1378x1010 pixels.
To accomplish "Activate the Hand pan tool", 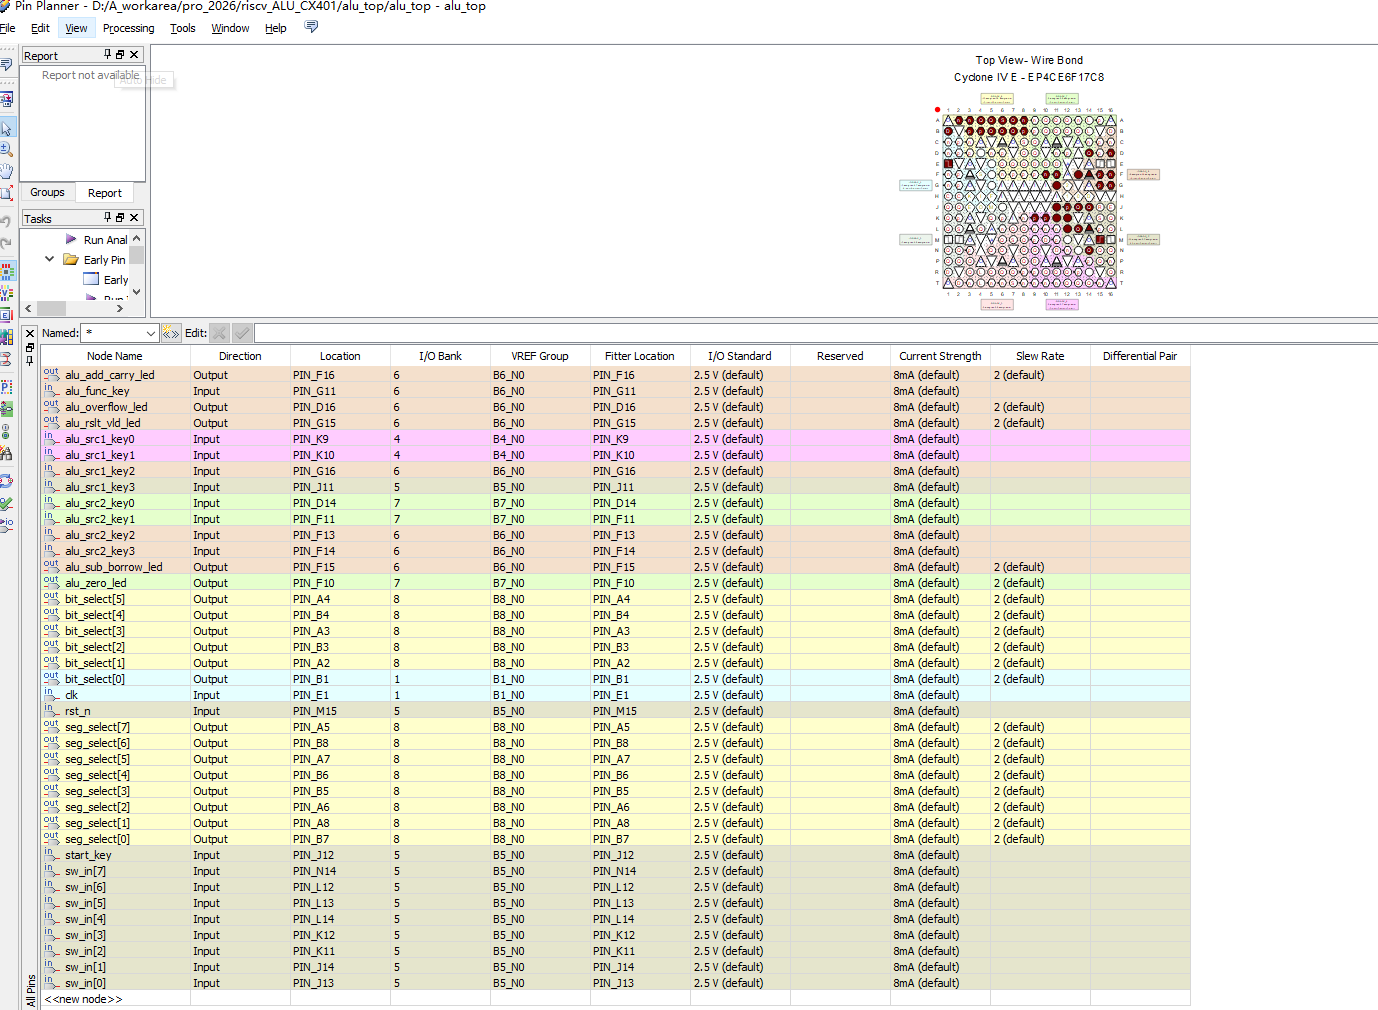I will [x=6, y=171].
